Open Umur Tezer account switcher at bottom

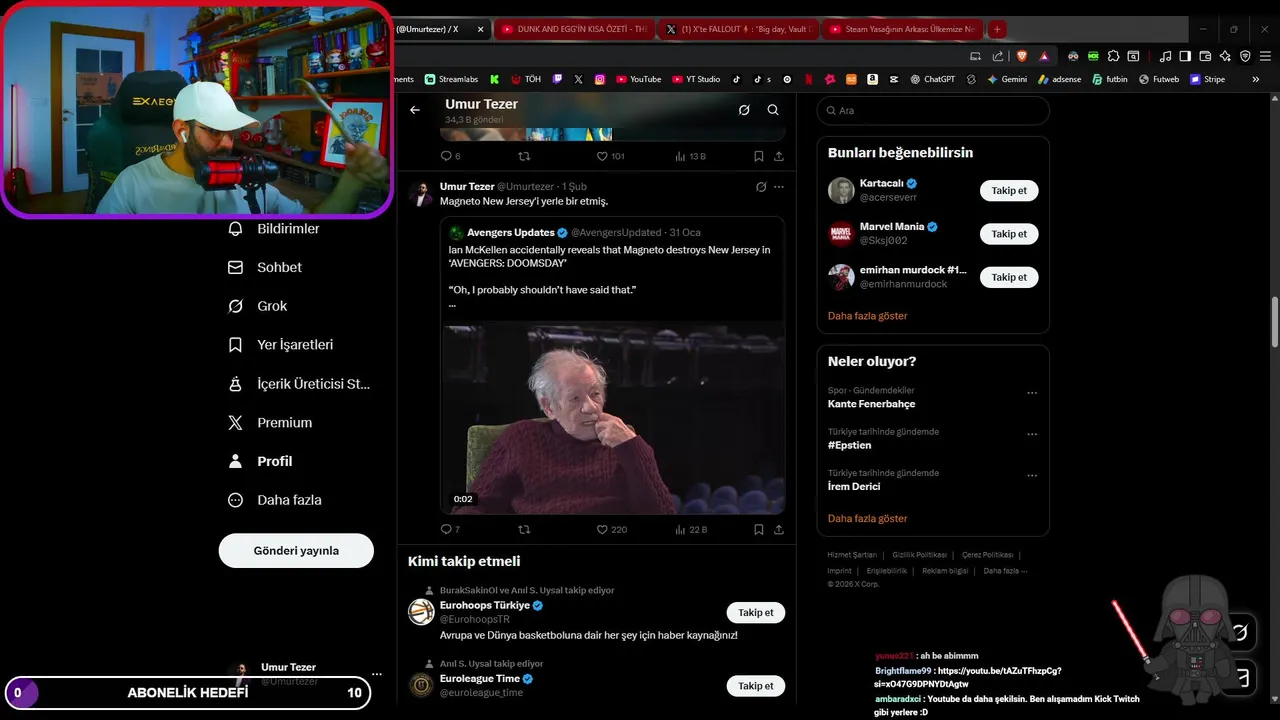[295, 674]
